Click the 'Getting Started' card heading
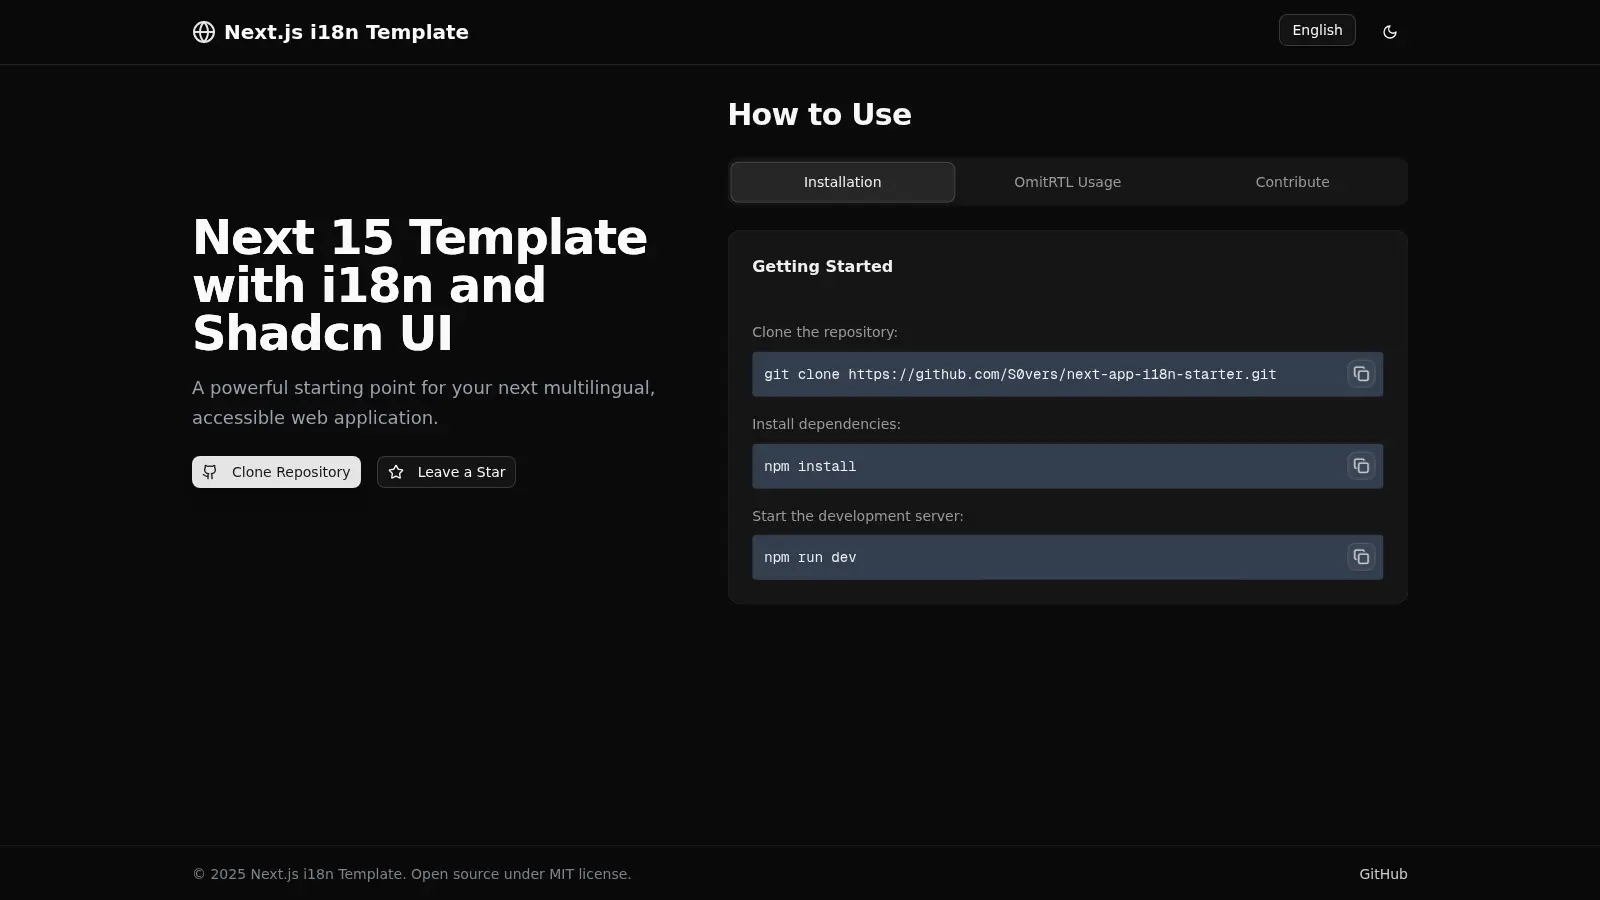This screenshot has height=900, width=1600. (x=822, y=266)
